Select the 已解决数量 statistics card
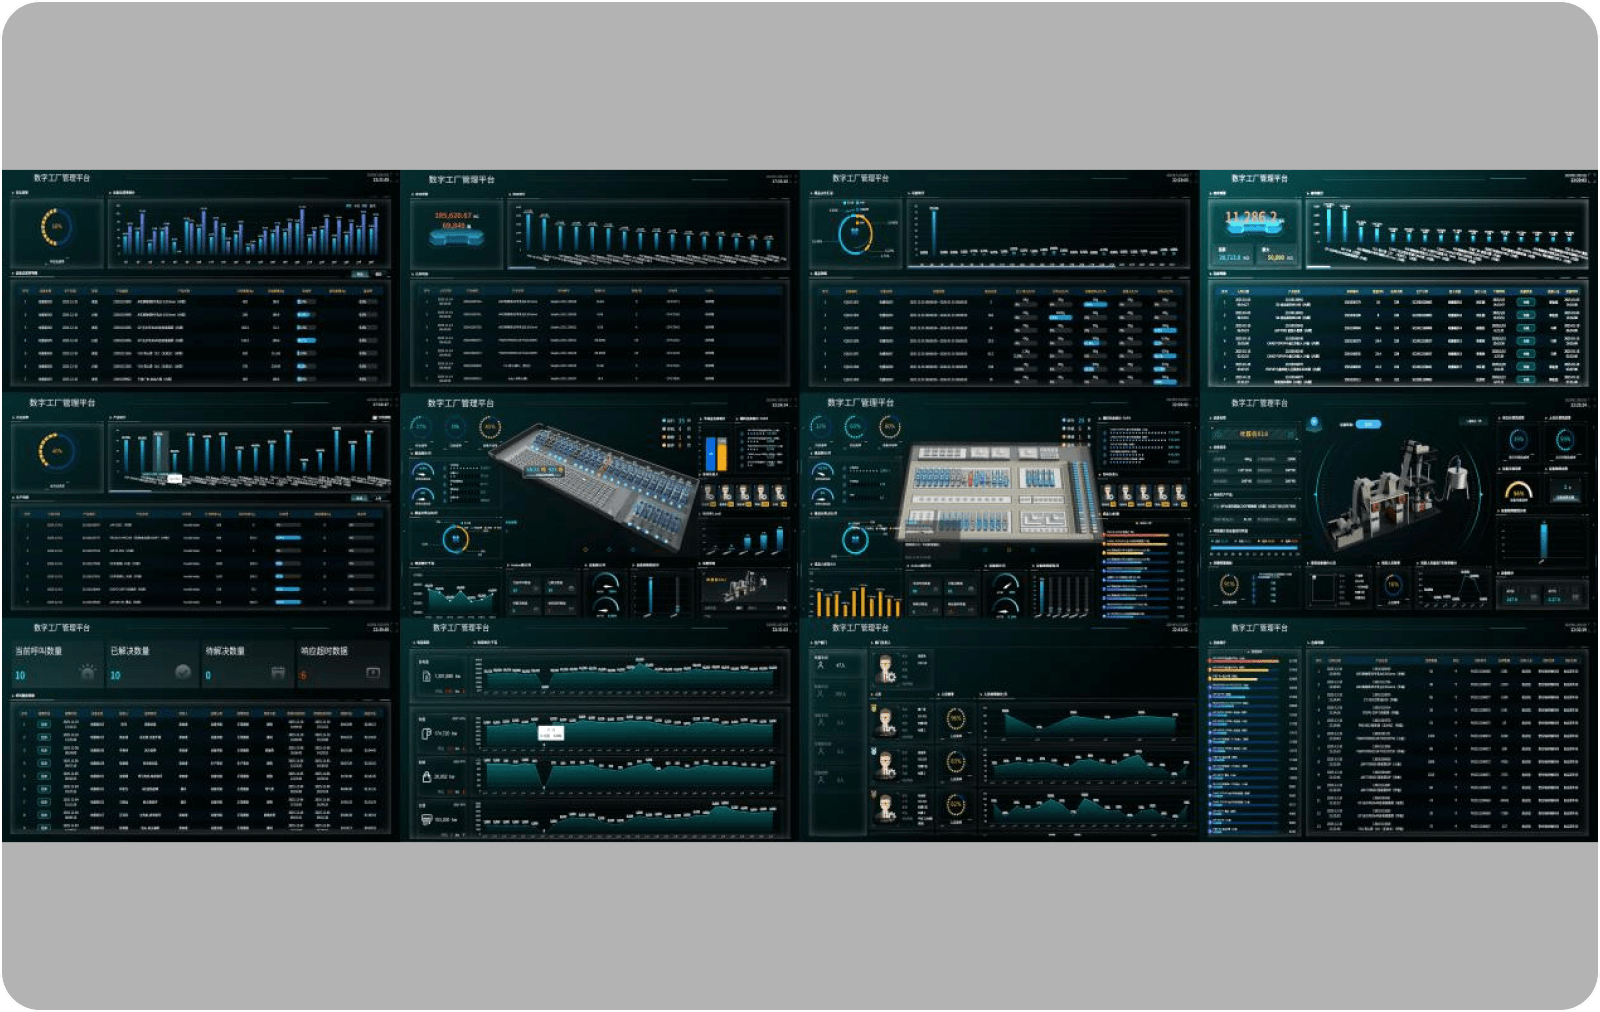The image size is (1600, 1012). 152,664
